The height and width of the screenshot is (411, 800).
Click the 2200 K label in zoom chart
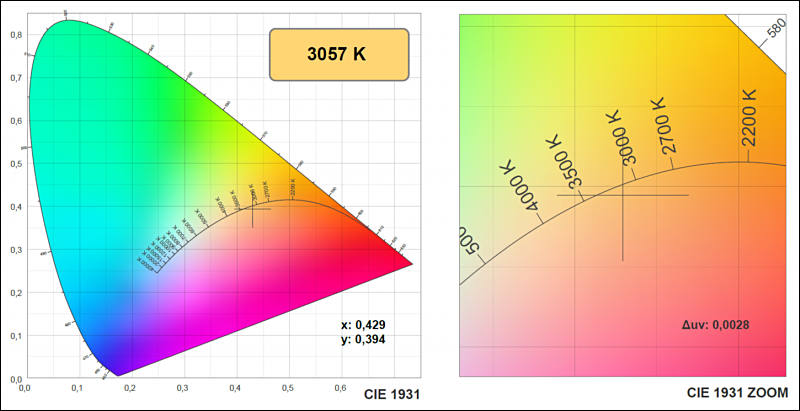click(748, 117)
